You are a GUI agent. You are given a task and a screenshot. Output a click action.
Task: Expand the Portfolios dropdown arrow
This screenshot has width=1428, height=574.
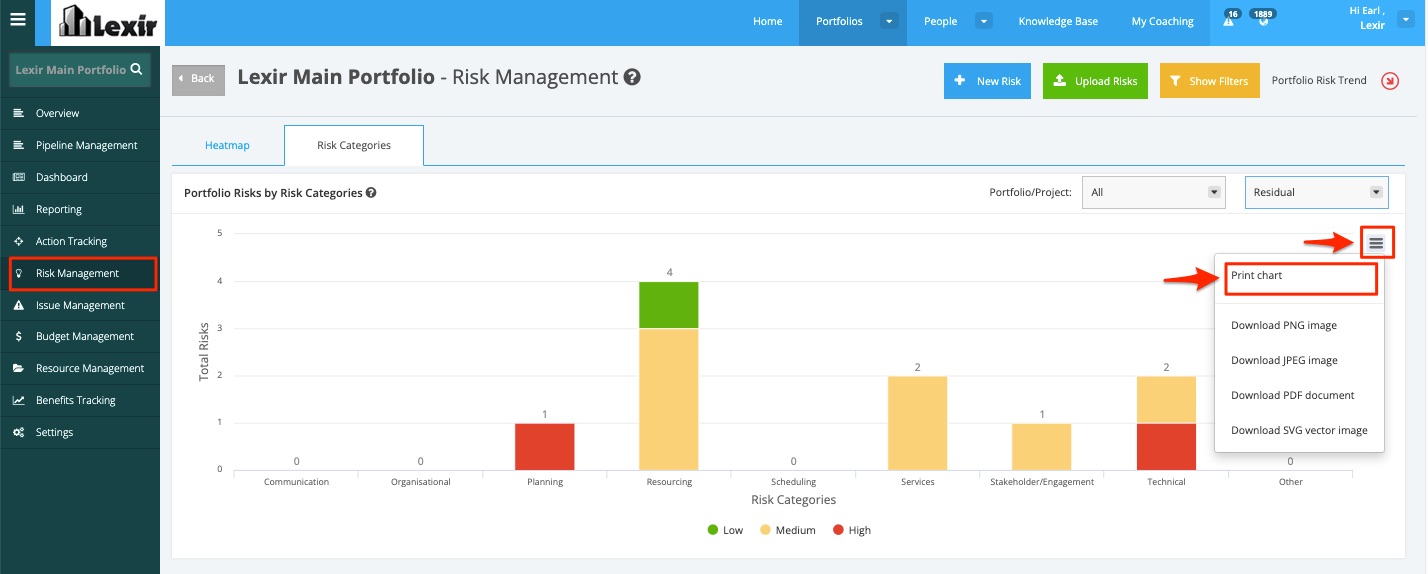tap(888, 21)
